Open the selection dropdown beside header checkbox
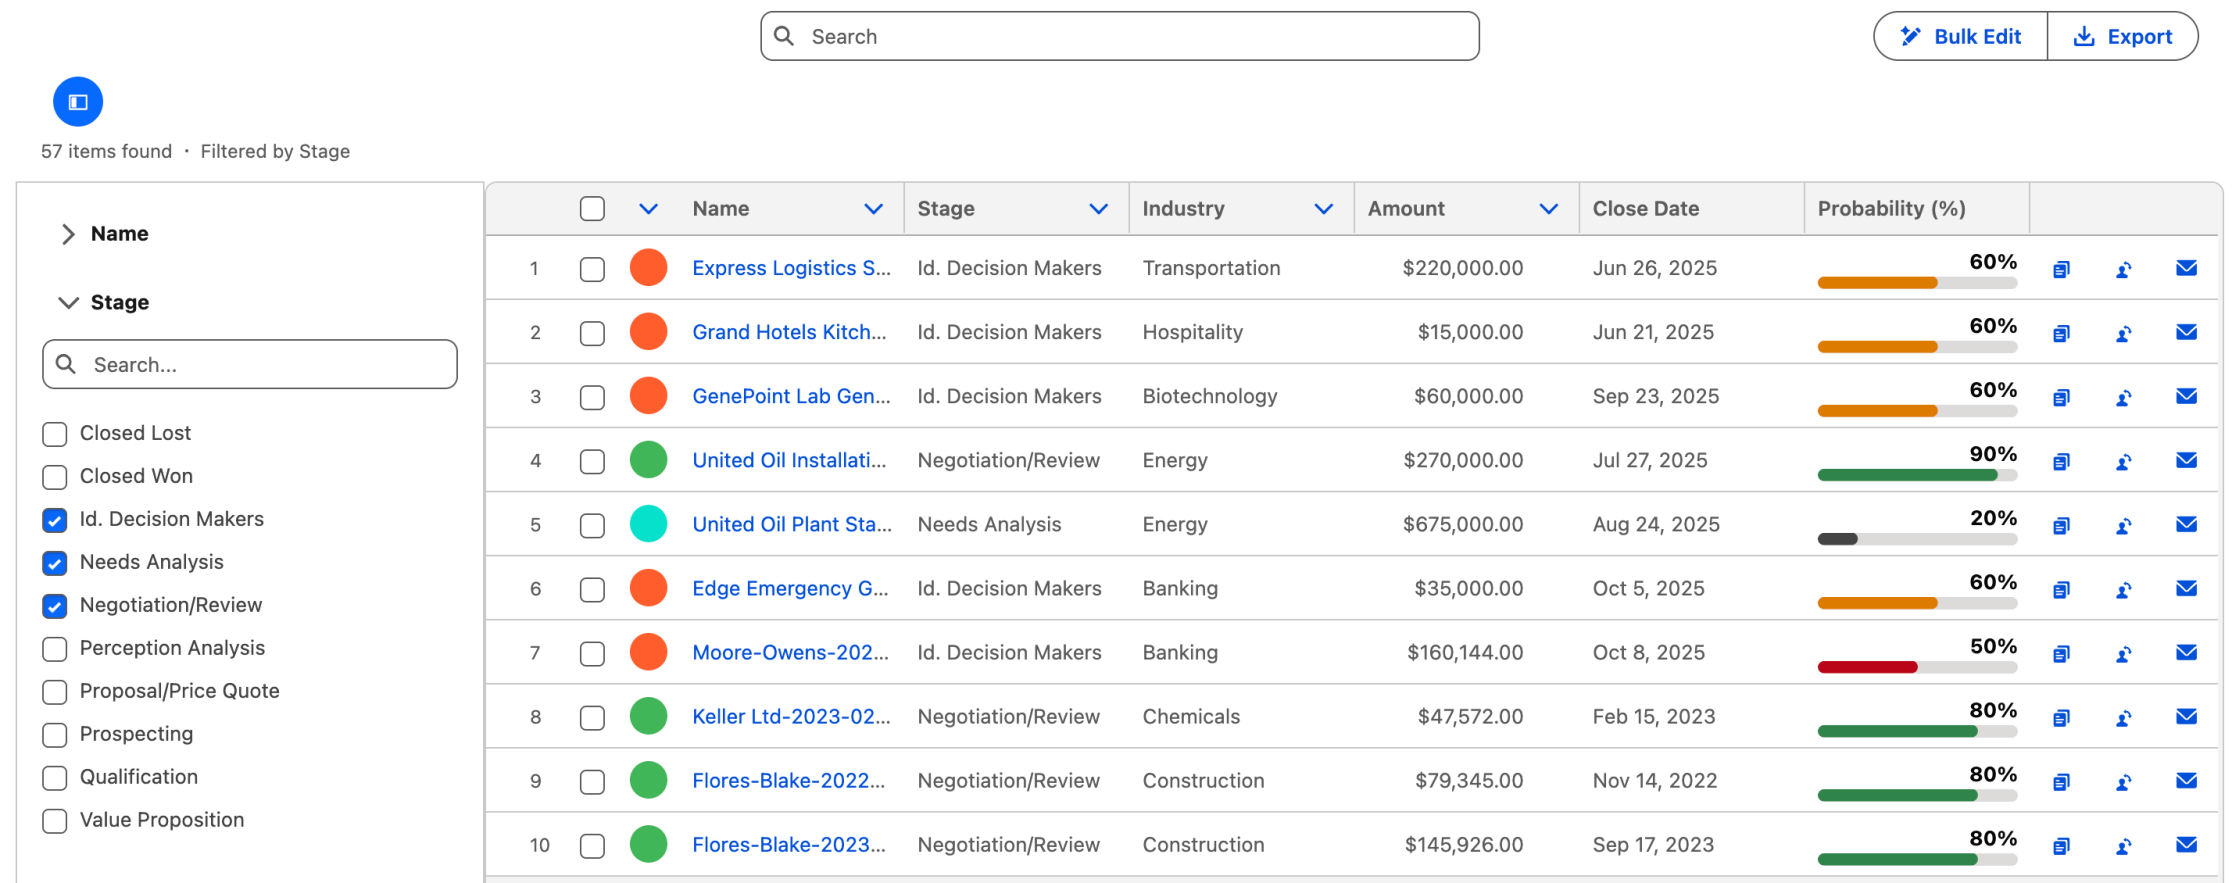 [648, 209]
